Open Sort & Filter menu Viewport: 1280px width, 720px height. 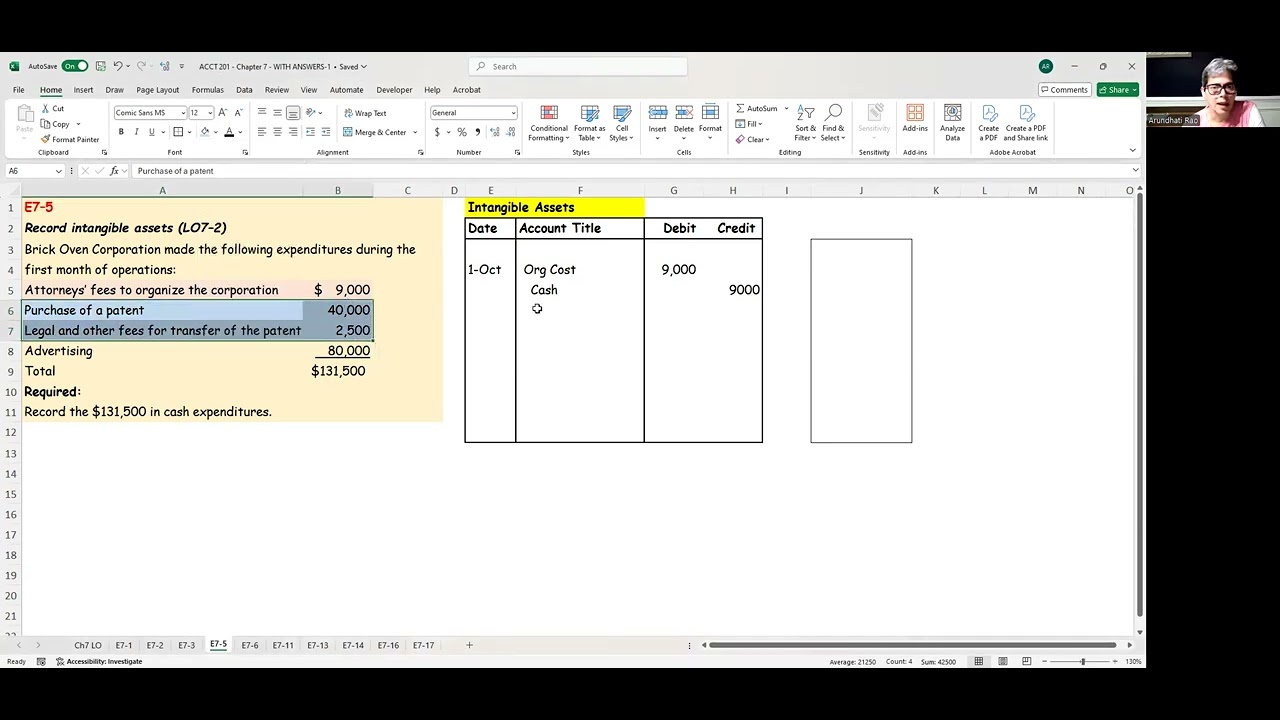coord(806,123)
